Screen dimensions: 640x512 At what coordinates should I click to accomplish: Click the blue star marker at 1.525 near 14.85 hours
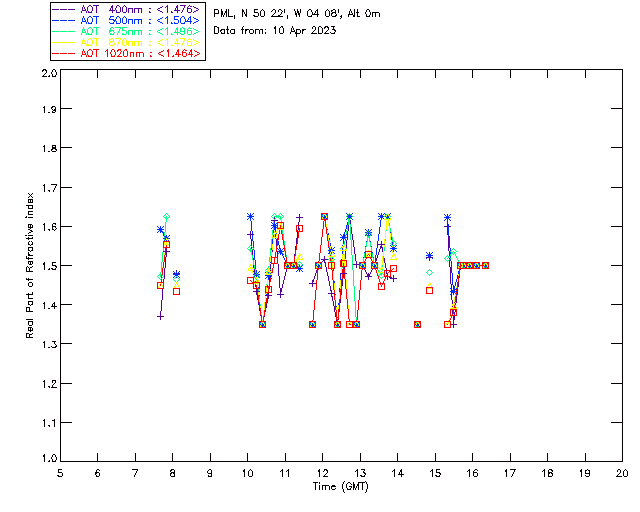pyautogui.click(x=429, y=256)
